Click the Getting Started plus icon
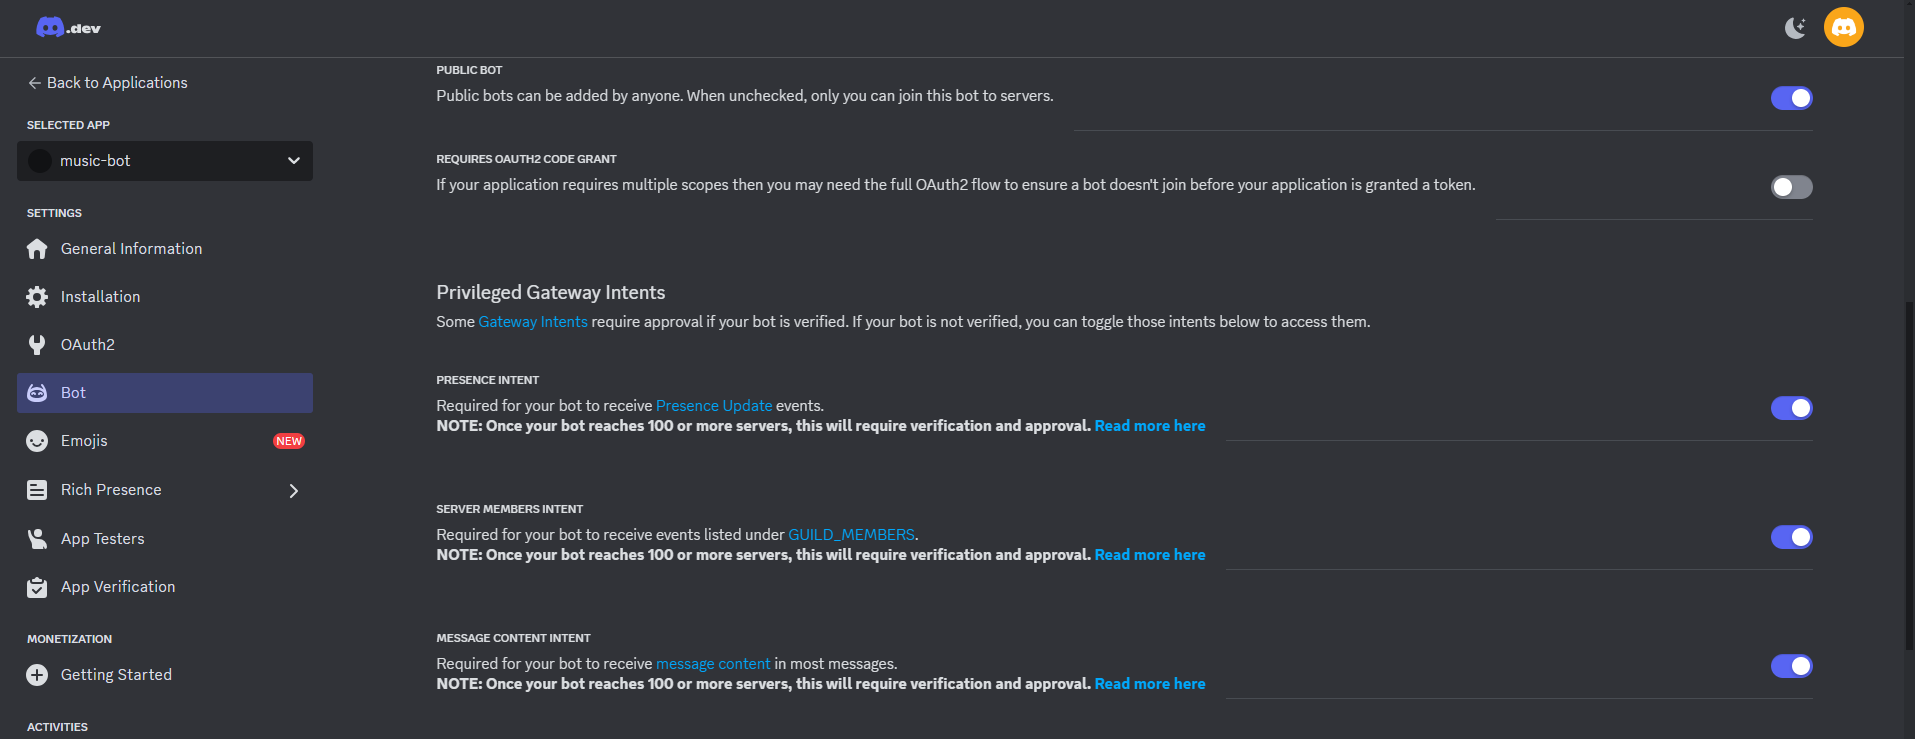Viewport: 1915px width, 739px height. click(x=37, y=674)
